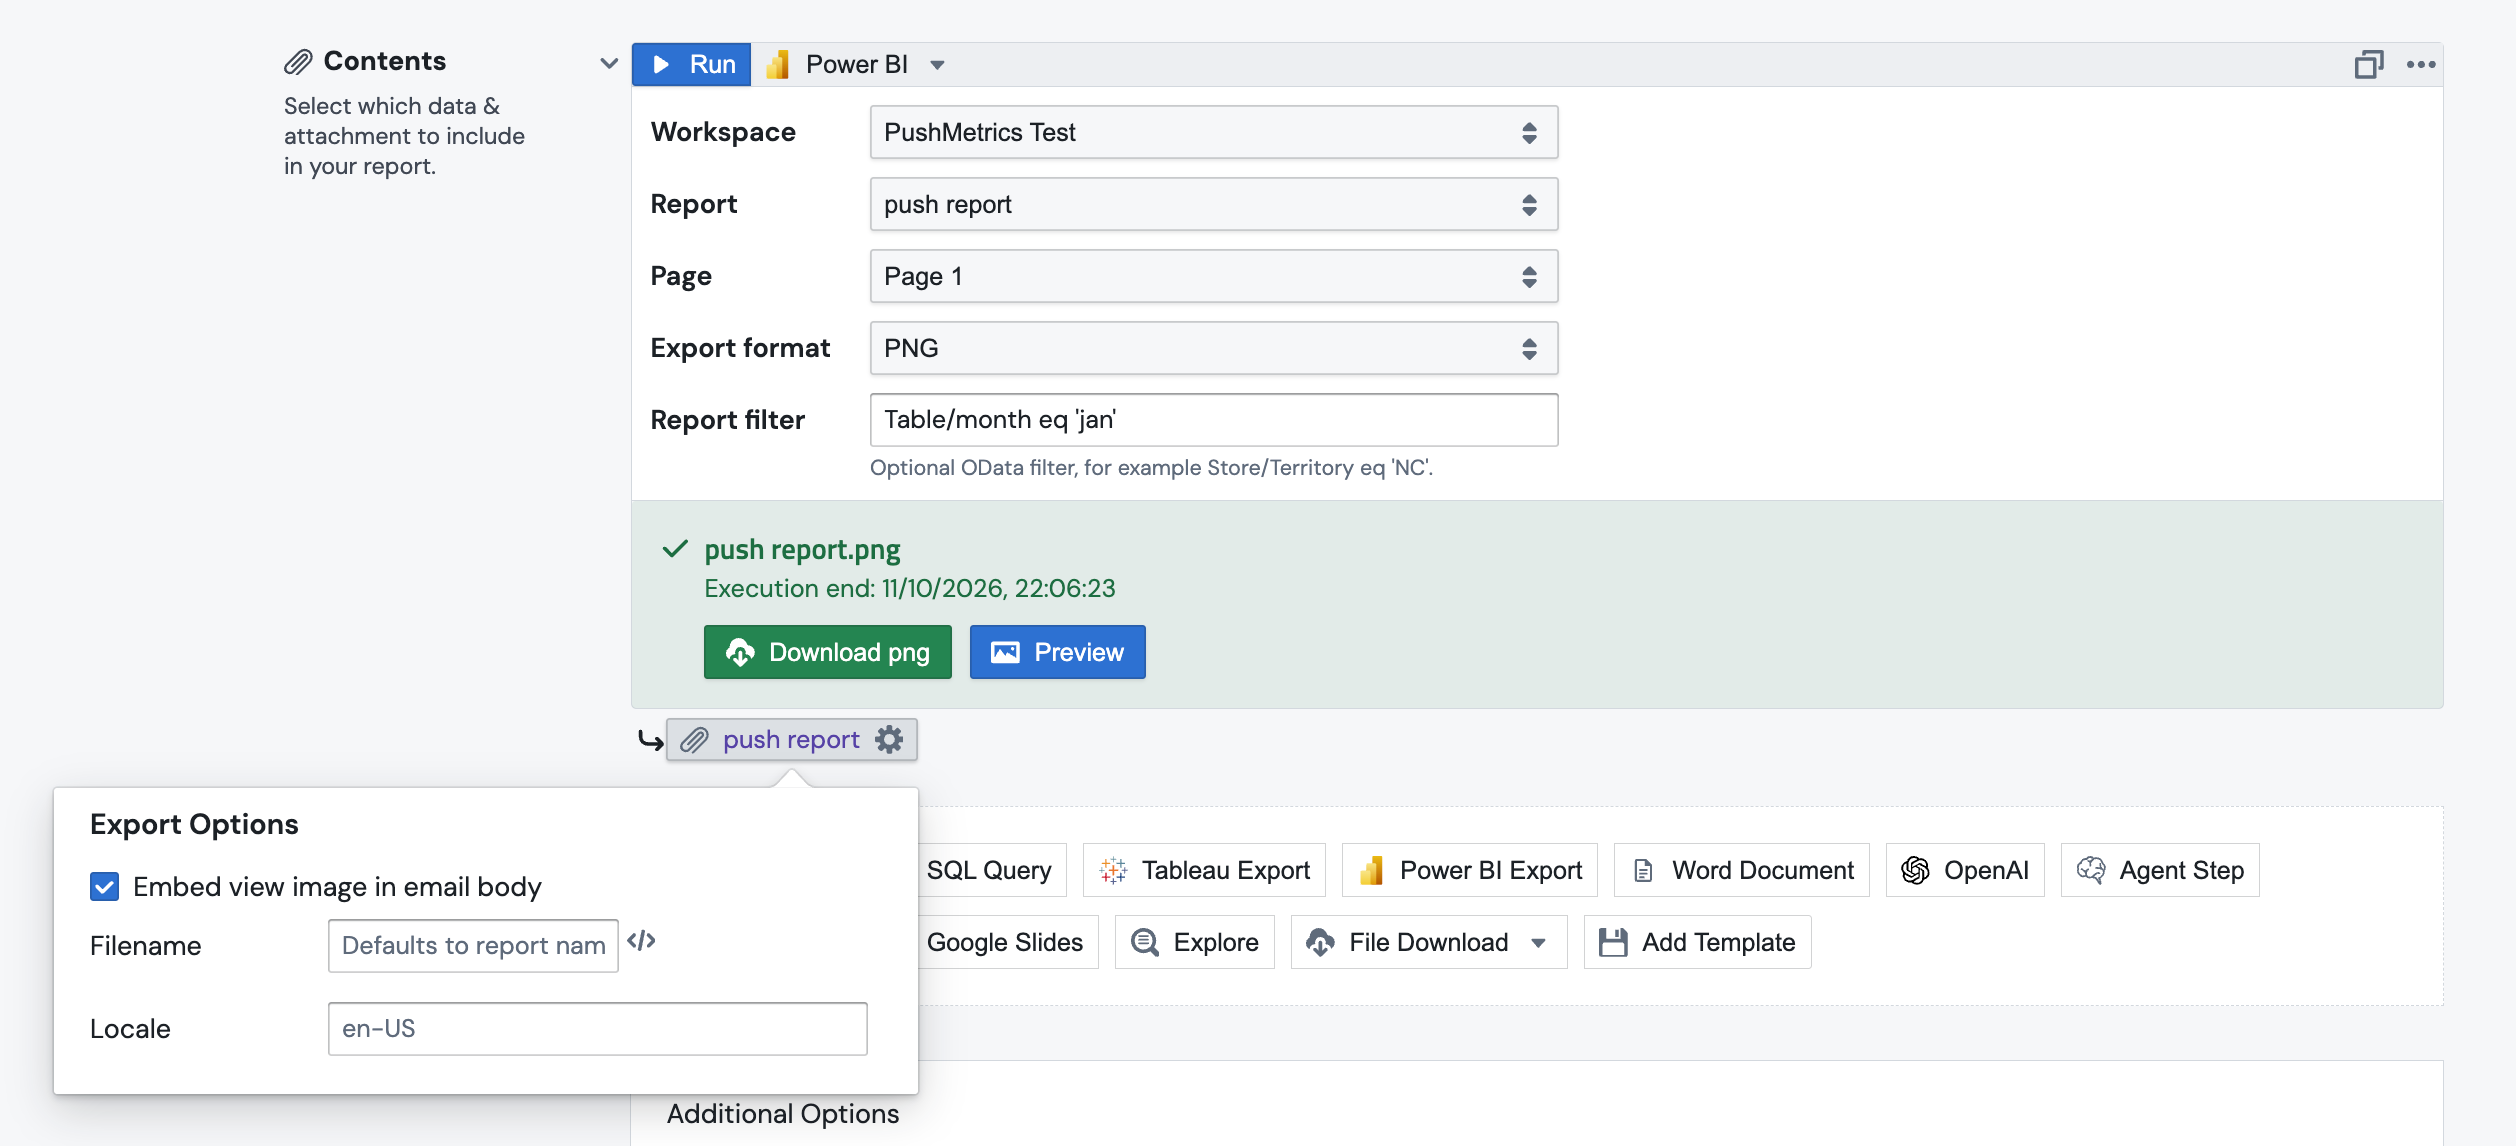The image size is (2516, 1146).
Task: Click the Report filter input field
Action: [x=1214, y=420]
